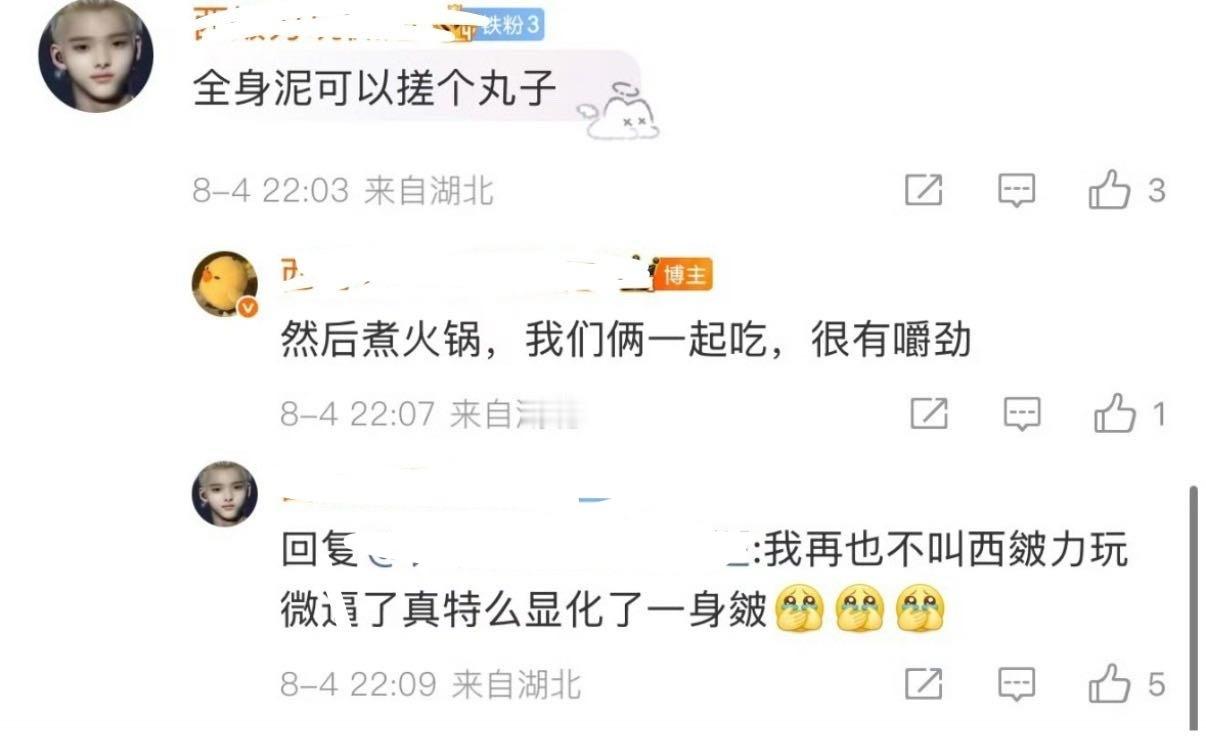Click the vertical scrollbar on right

tap(1193, 608)
